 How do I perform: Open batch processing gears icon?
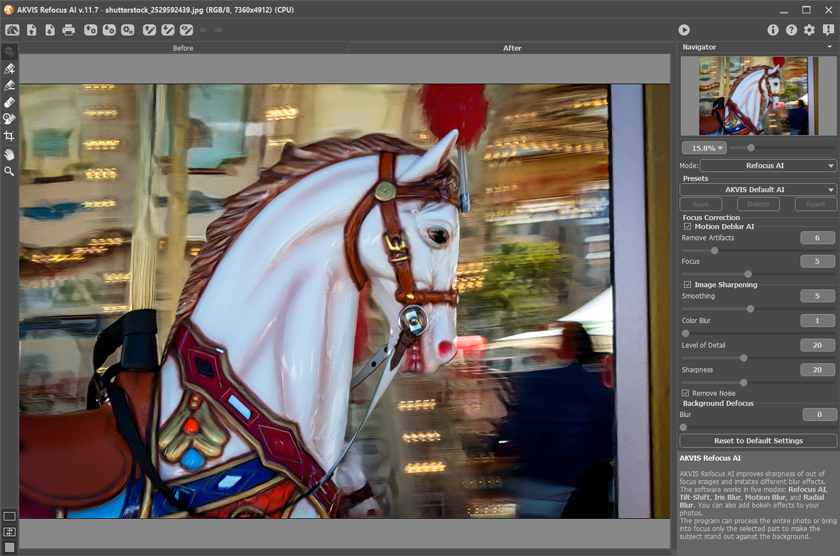(x=128, y=30)
